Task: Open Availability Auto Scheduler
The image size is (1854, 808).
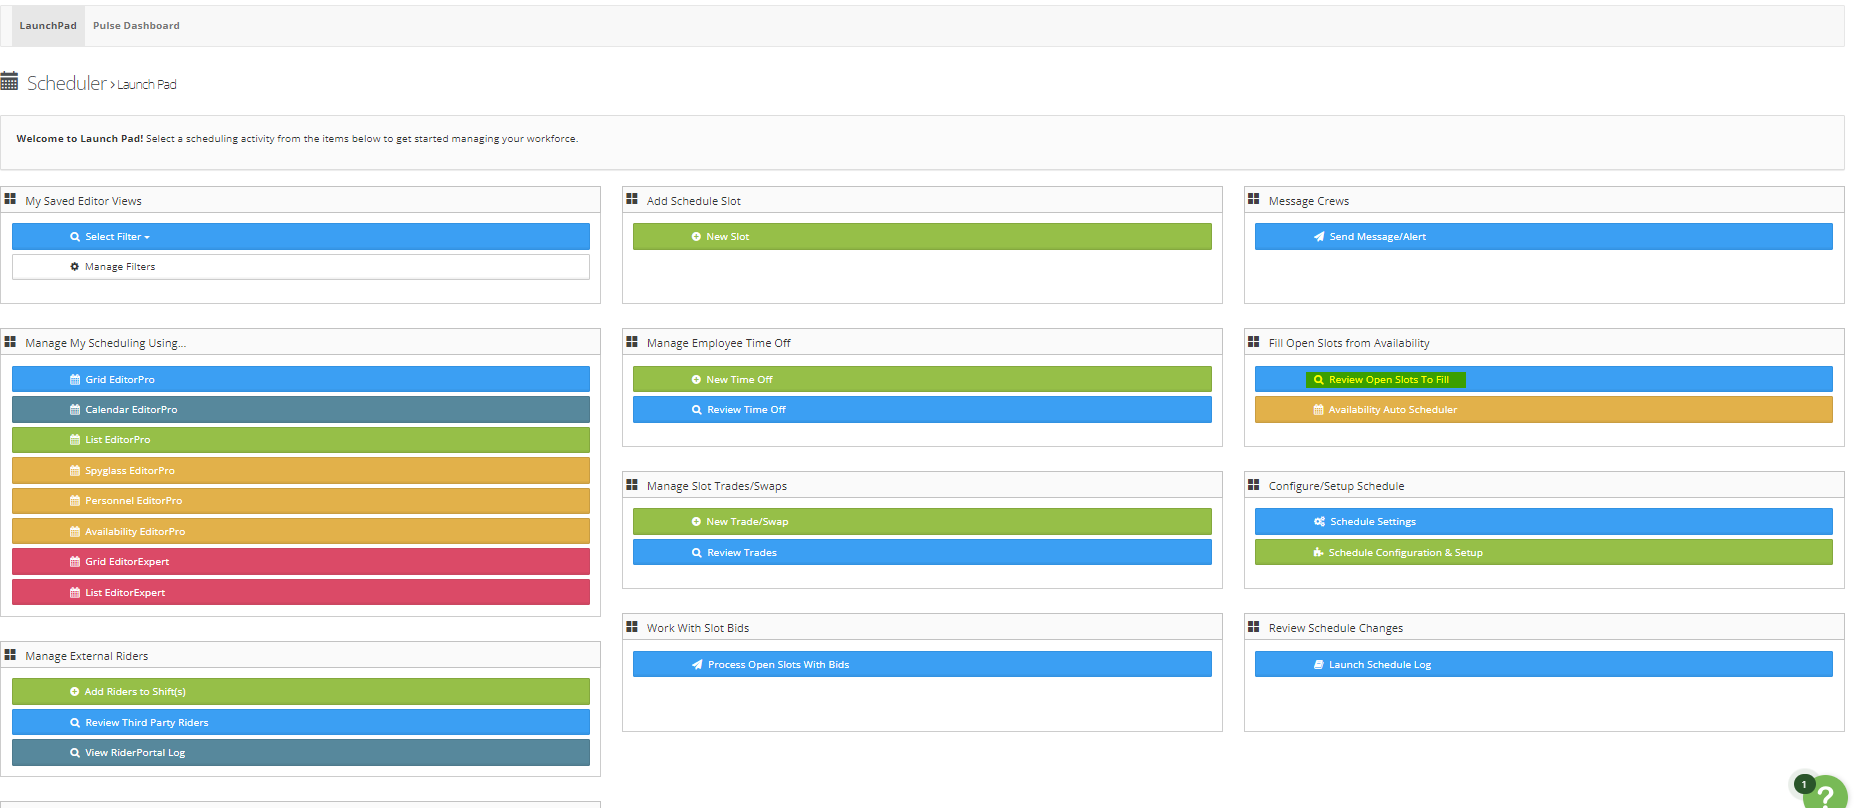Action: [x=1543, y=410]
